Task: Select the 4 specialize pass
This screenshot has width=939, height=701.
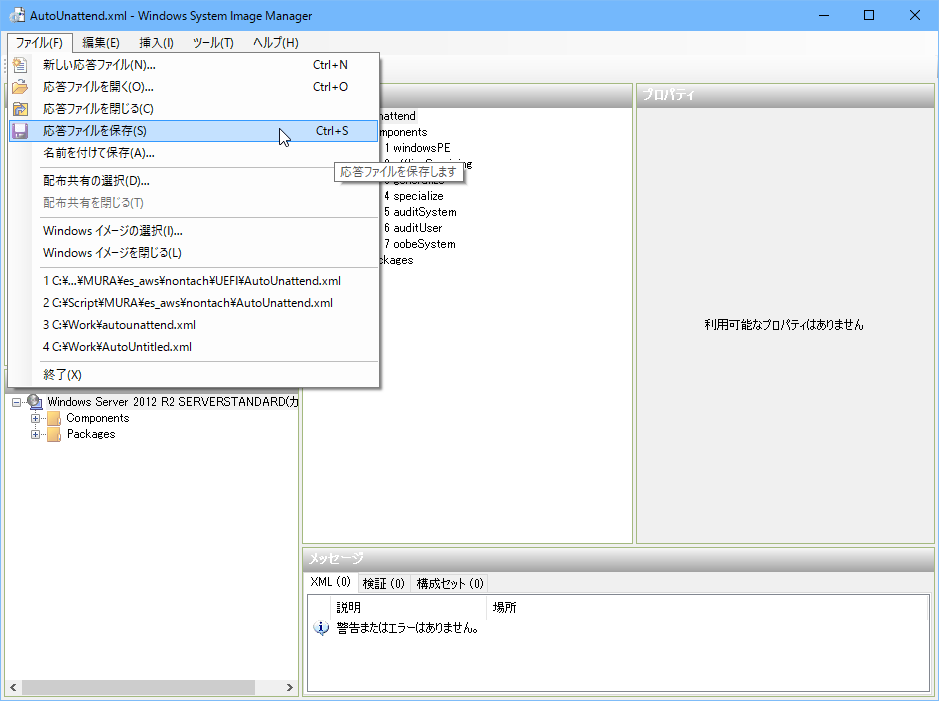Action: point(414,196)
